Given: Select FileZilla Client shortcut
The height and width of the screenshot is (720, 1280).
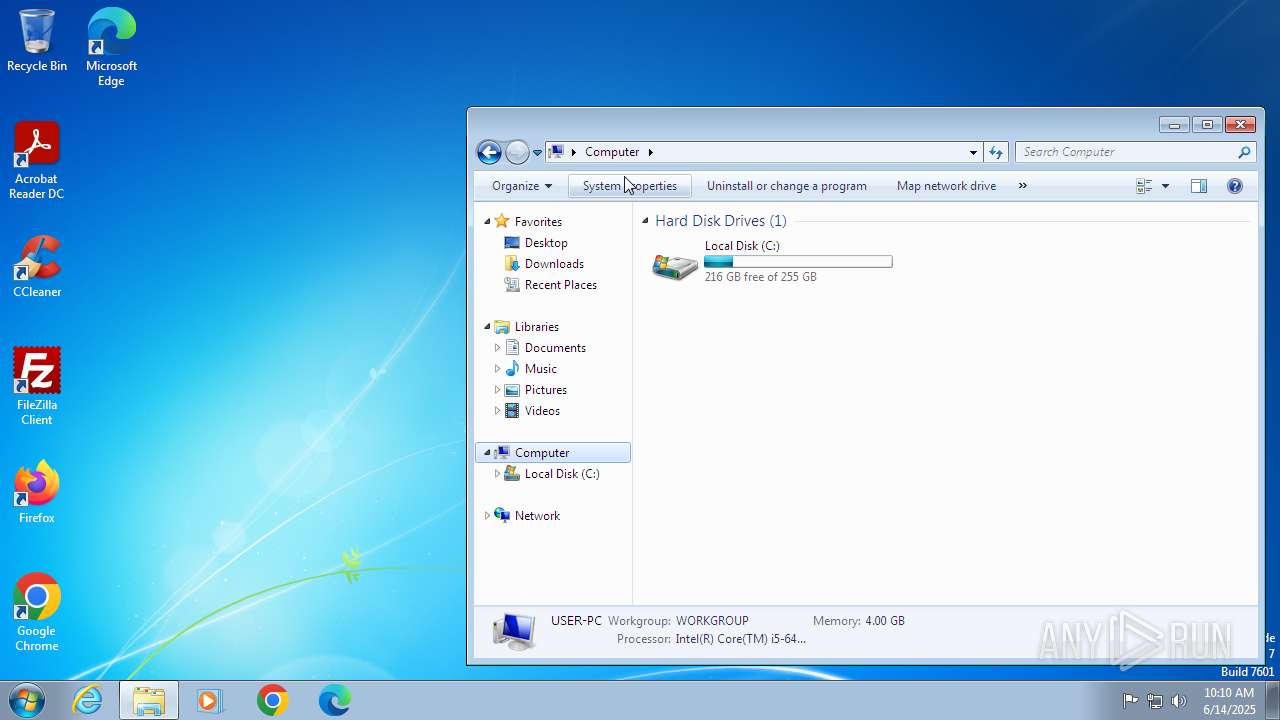Looking at the screenshot, I should tap(37, 387).
